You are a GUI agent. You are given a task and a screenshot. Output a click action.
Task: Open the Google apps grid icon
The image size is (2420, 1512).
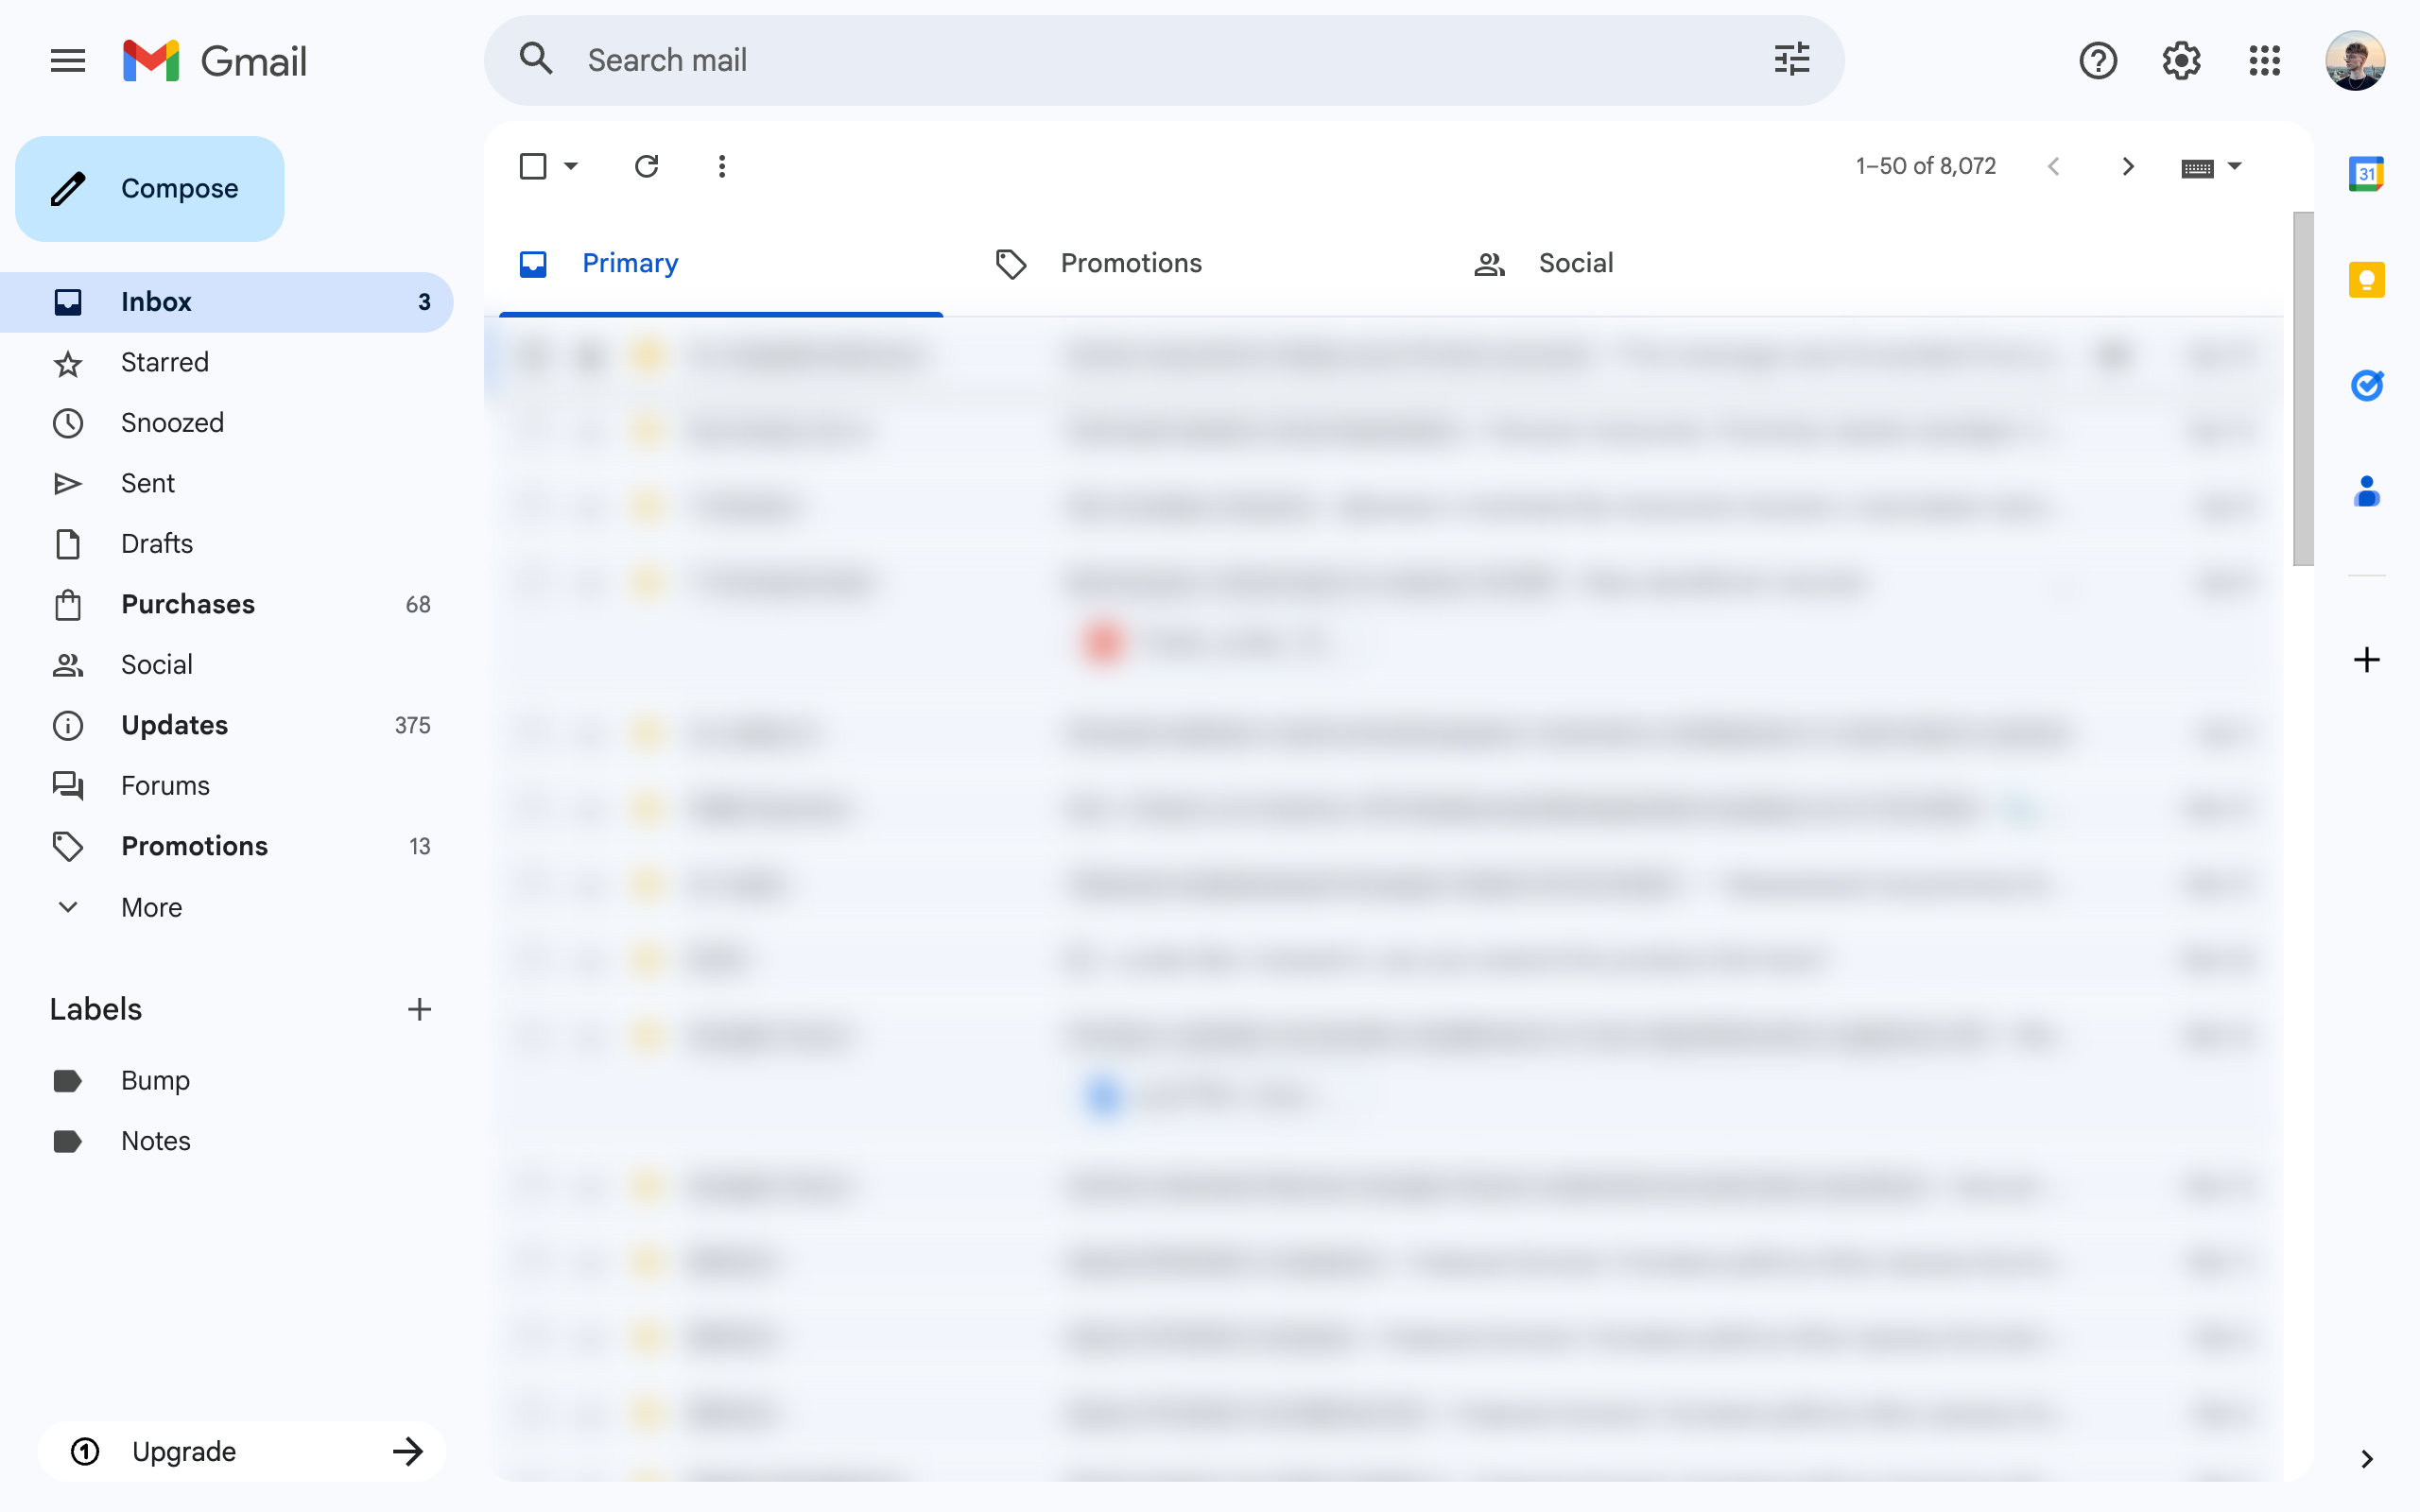pos(2264,61)
